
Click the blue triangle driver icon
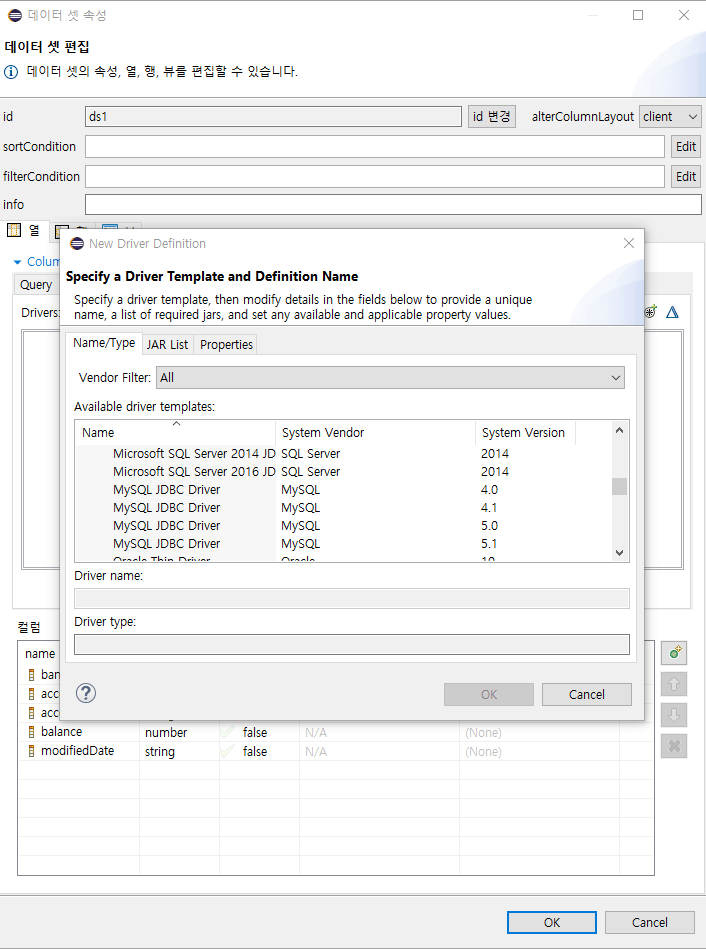(673, 312)
